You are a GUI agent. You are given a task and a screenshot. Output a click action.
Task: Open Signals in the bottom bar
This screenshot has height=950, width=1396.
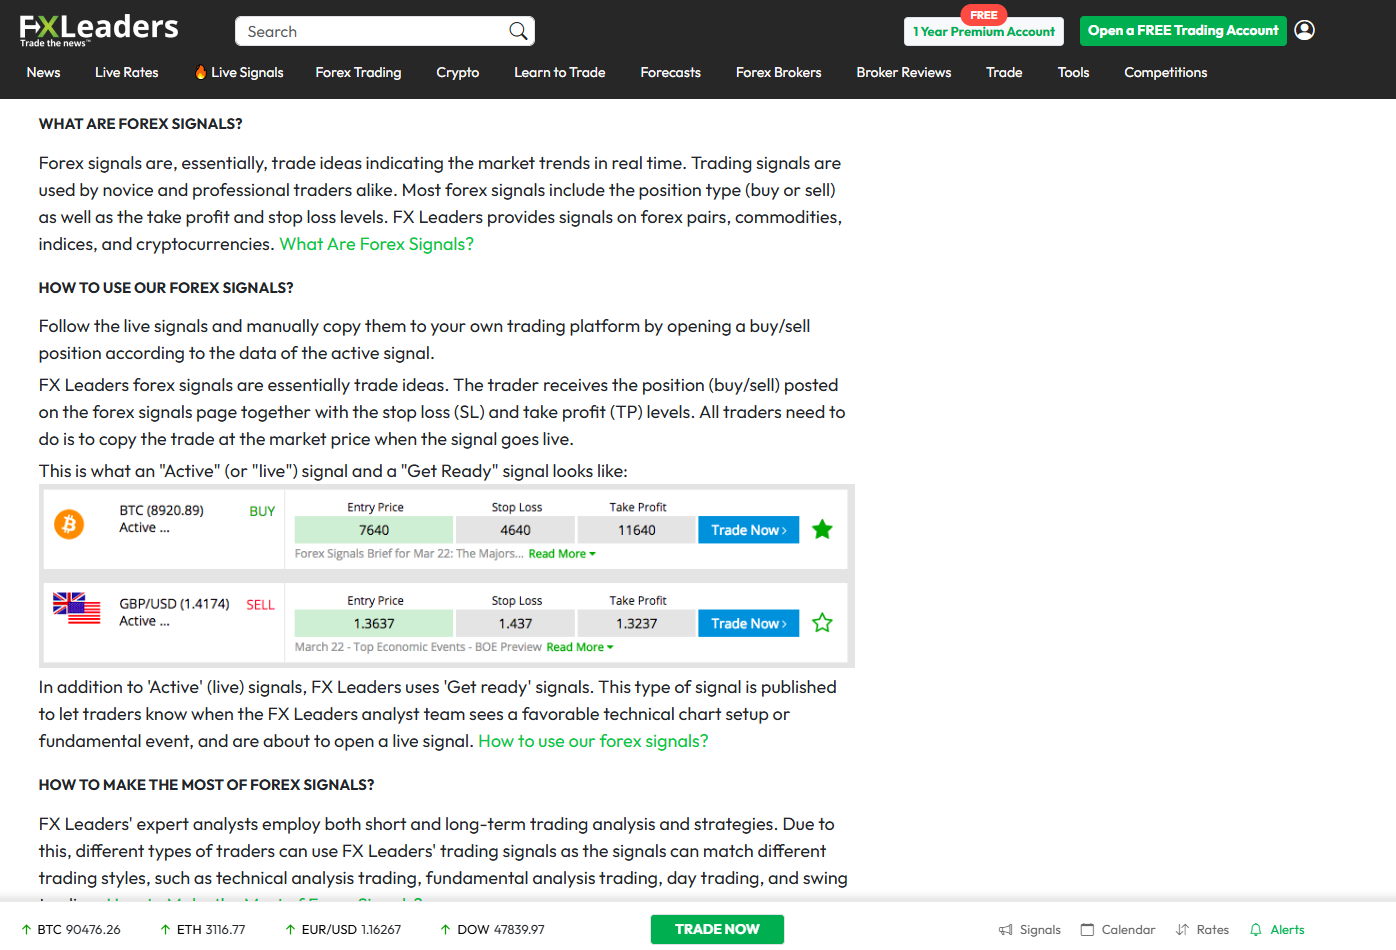(x=1030, y=930)
